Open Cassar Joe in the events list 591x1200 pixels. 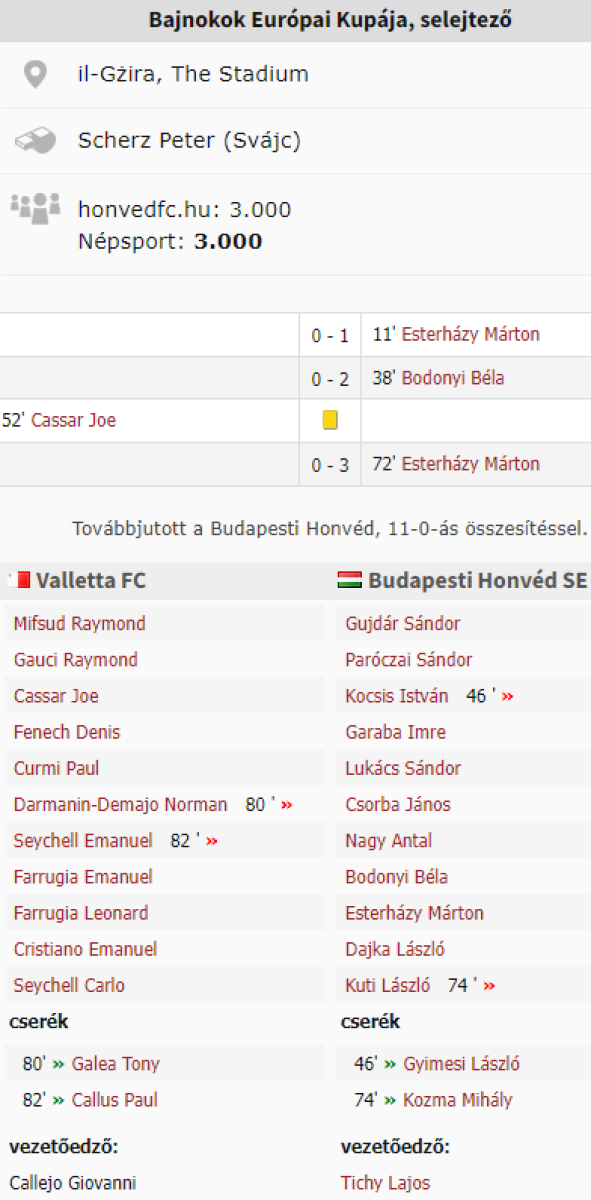tap(74, 421)
